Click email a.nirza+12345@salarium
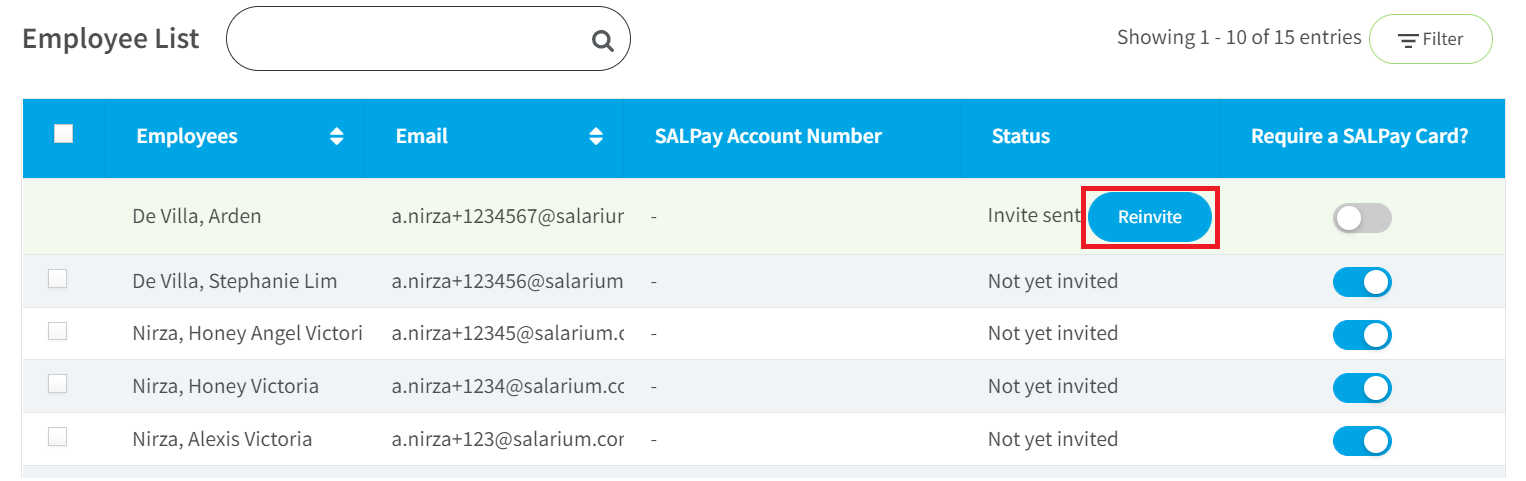Image resolution: width=1526 pixels, height=481 pixels. (508, 333)
